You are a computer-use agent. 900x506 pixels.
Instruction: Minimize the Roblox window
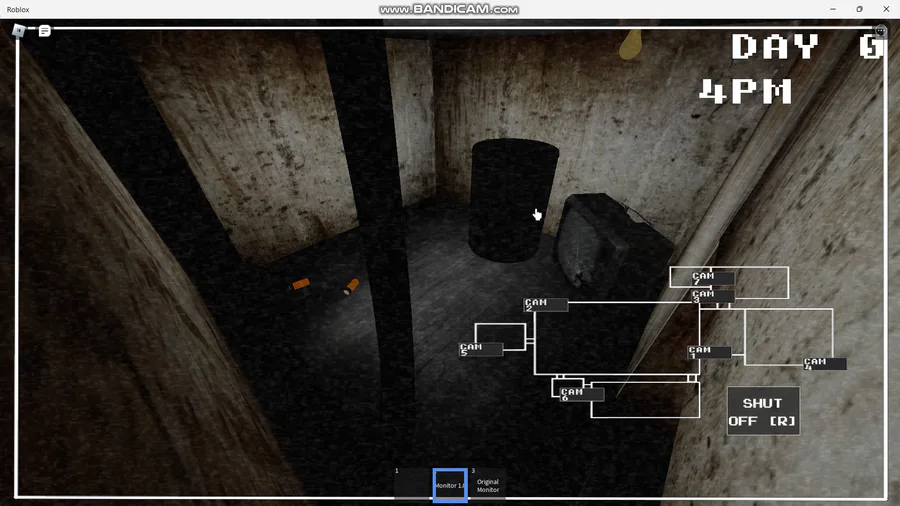coord(833,9)
